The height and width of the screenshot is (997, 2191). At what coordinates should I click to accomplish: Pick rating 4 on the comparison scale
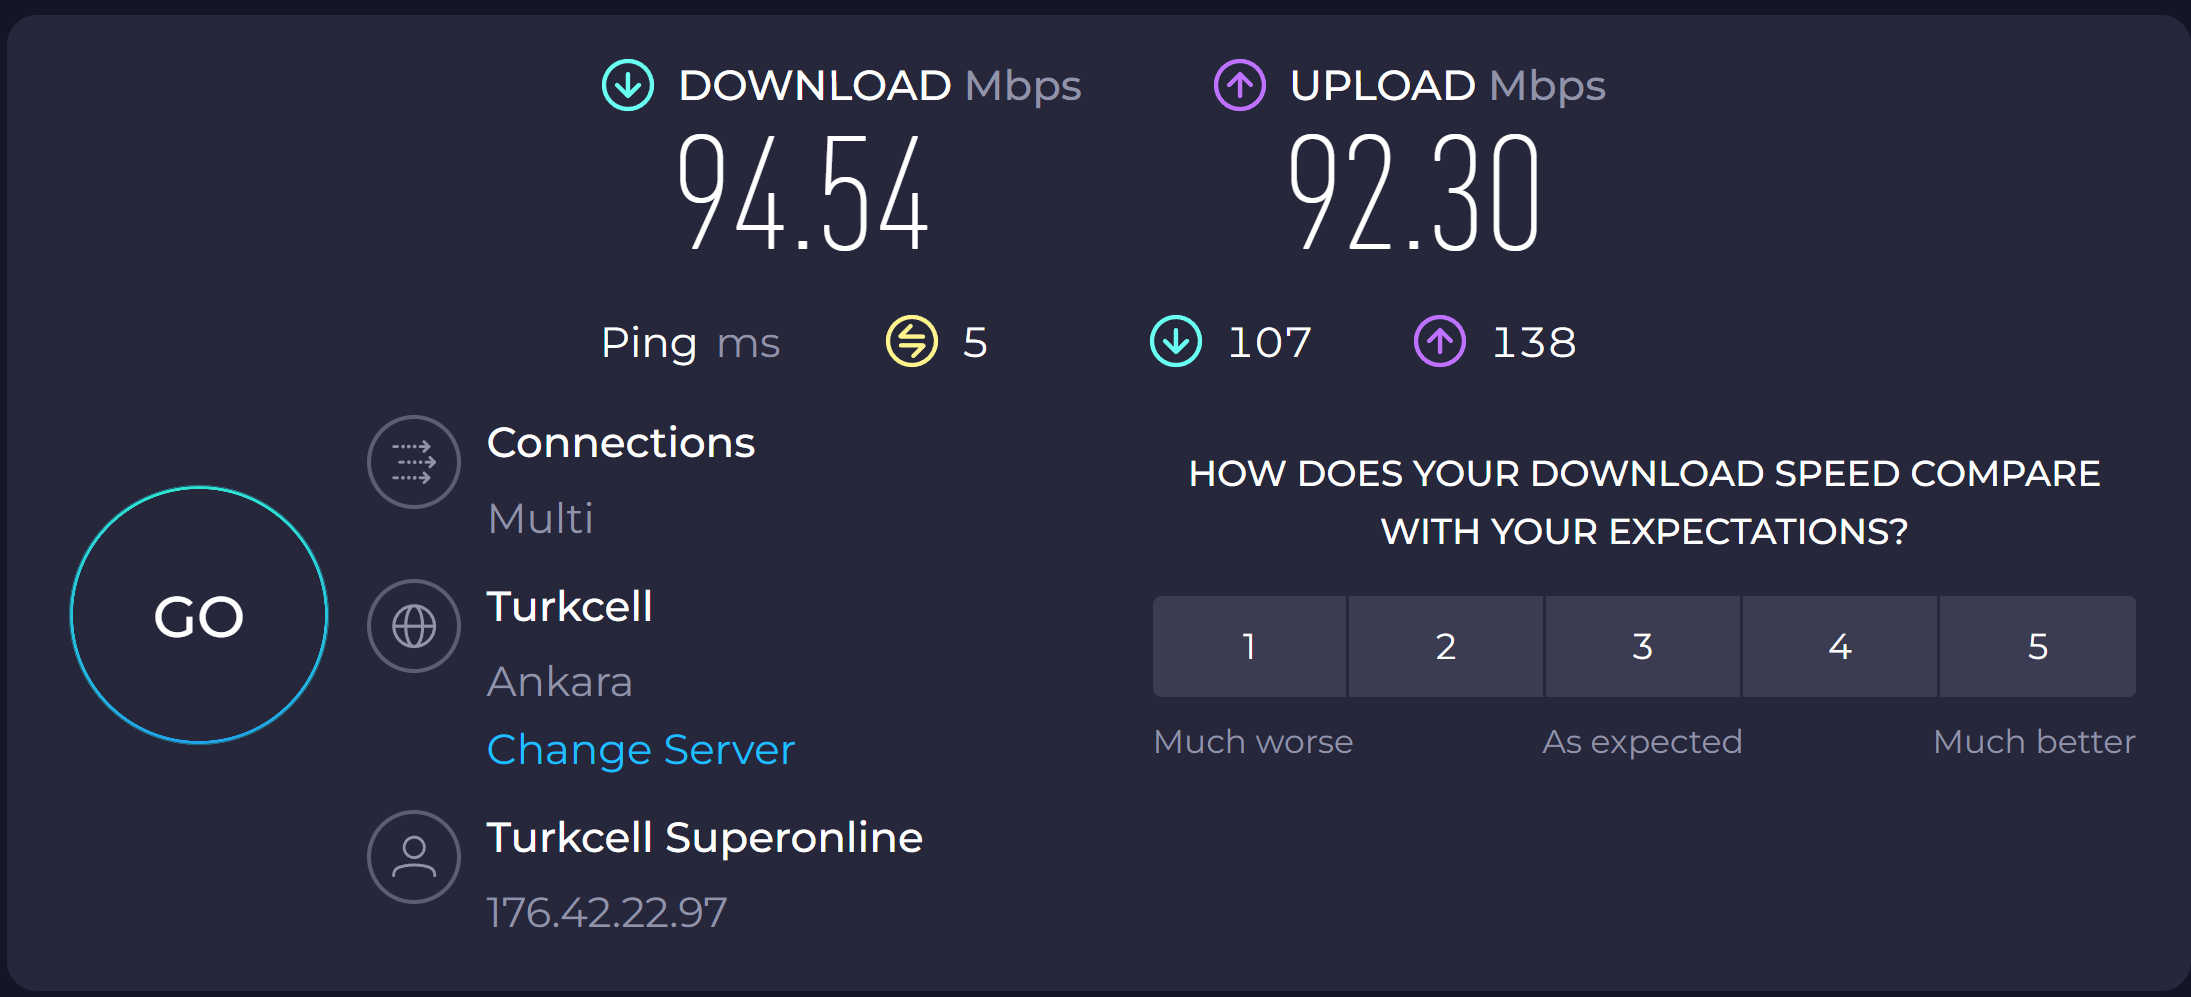(x=1839, y=647)
